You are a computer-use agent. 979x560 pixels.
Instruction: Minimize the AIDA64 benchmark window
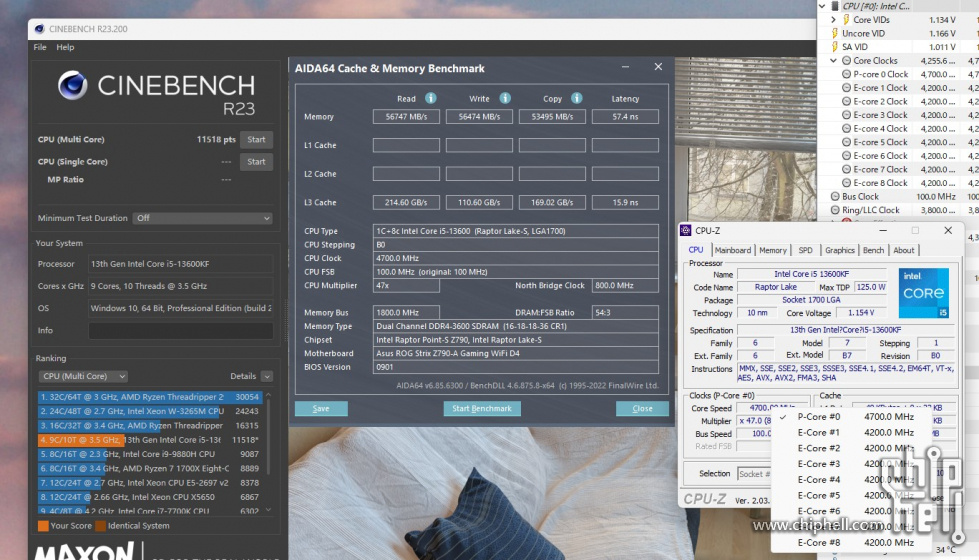click(625, 67)
